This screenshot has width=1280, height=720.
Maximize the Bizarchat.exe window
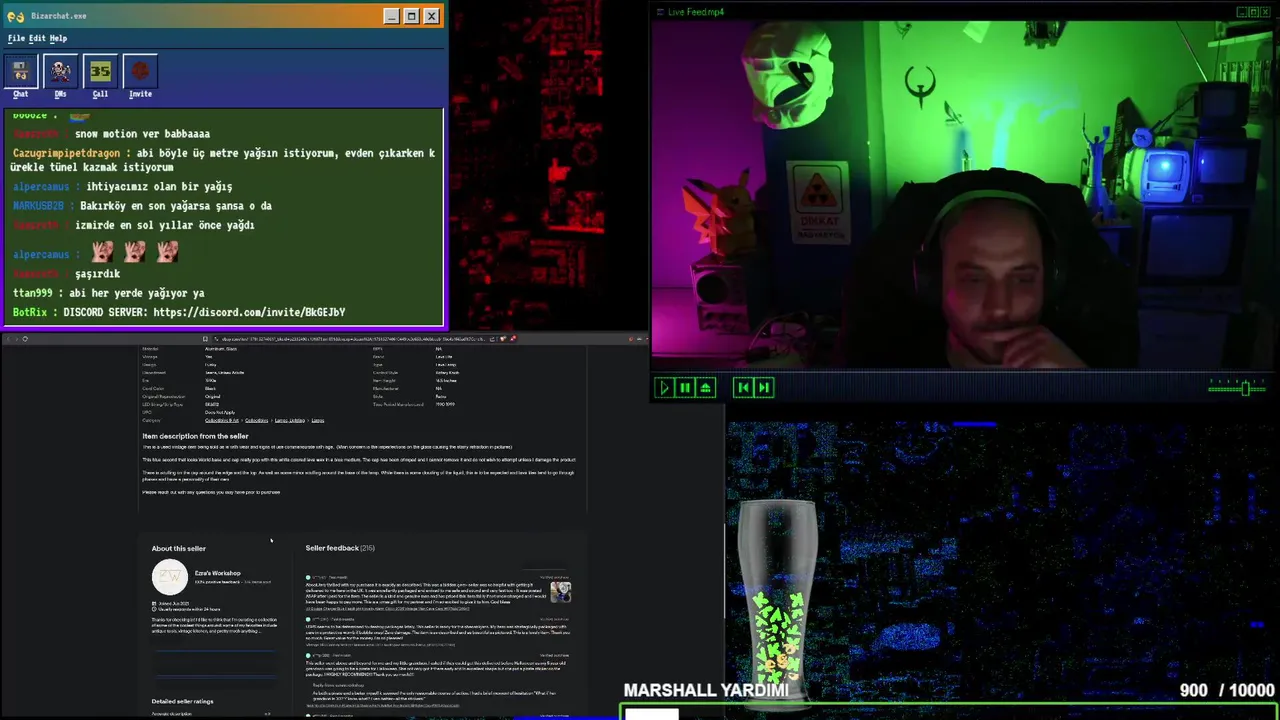click(411, 16)
